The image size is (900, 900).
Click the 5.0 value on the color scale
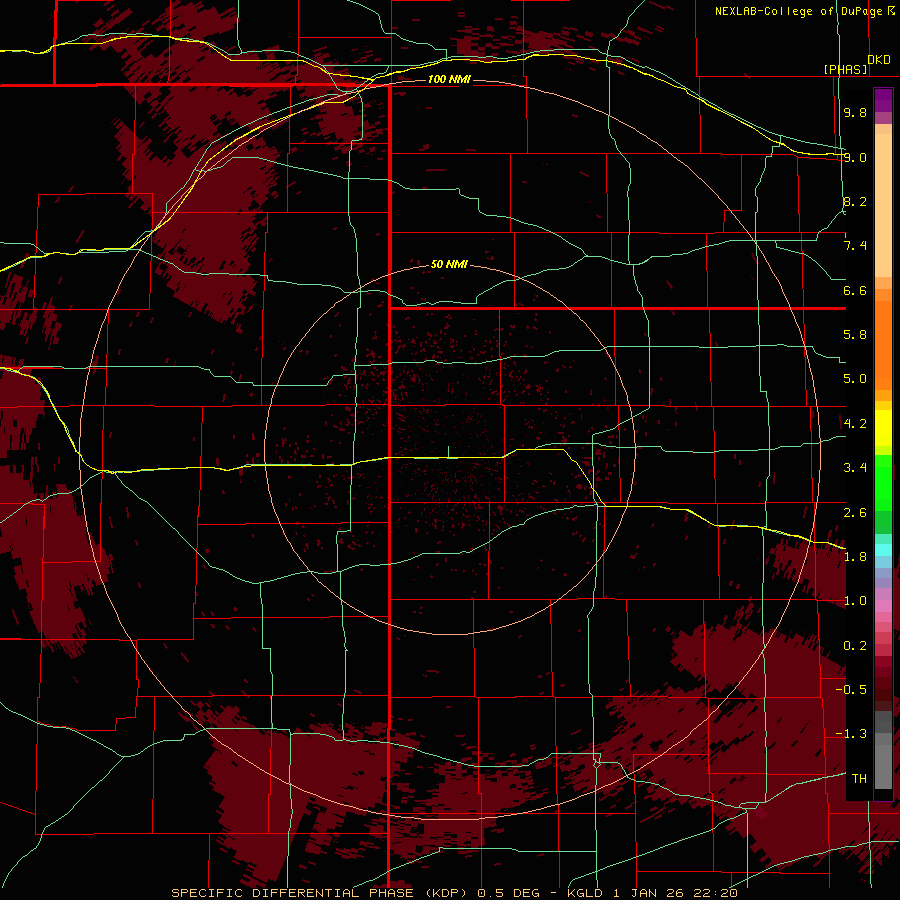point(855,379)
